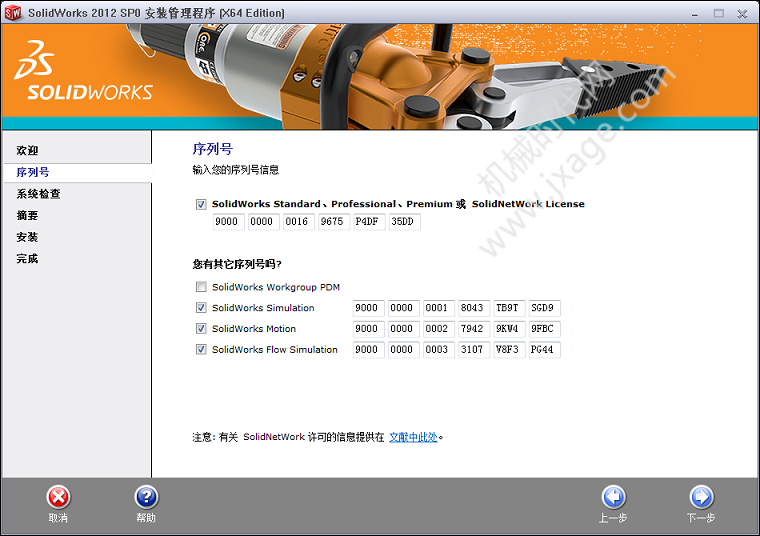Proceed with the 下一步 arrow icon

pyautogui.click(x=701, y=497)
